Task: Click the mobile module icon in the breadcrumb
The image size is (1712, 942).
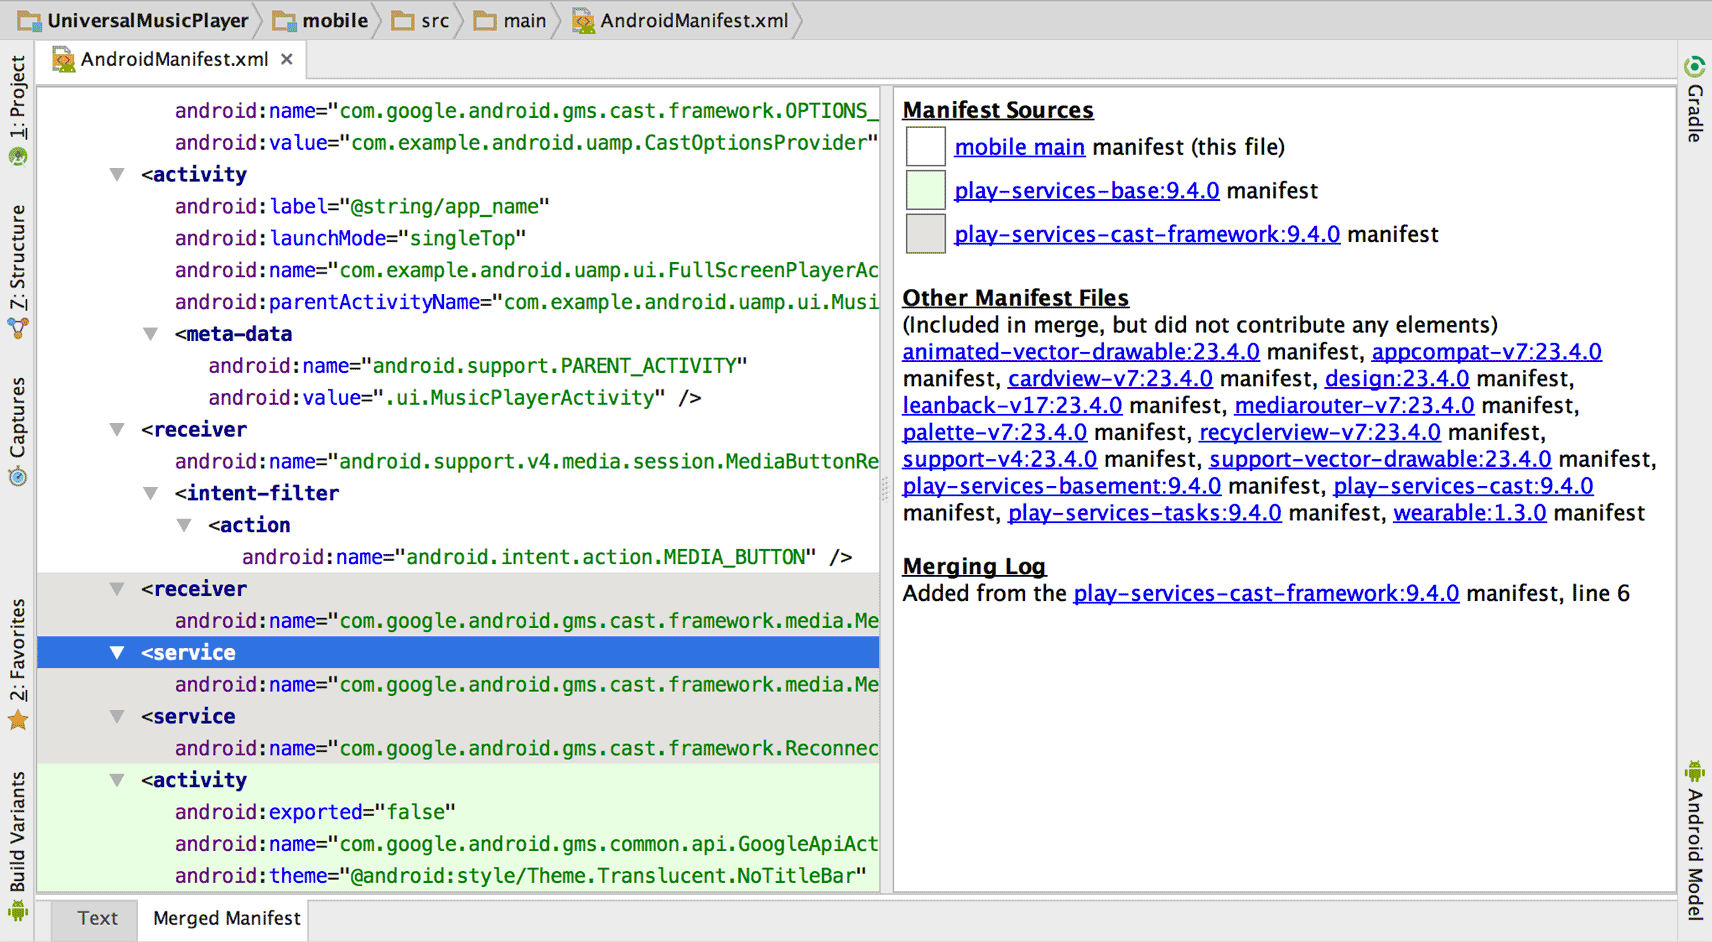Action: pos(283,20)
